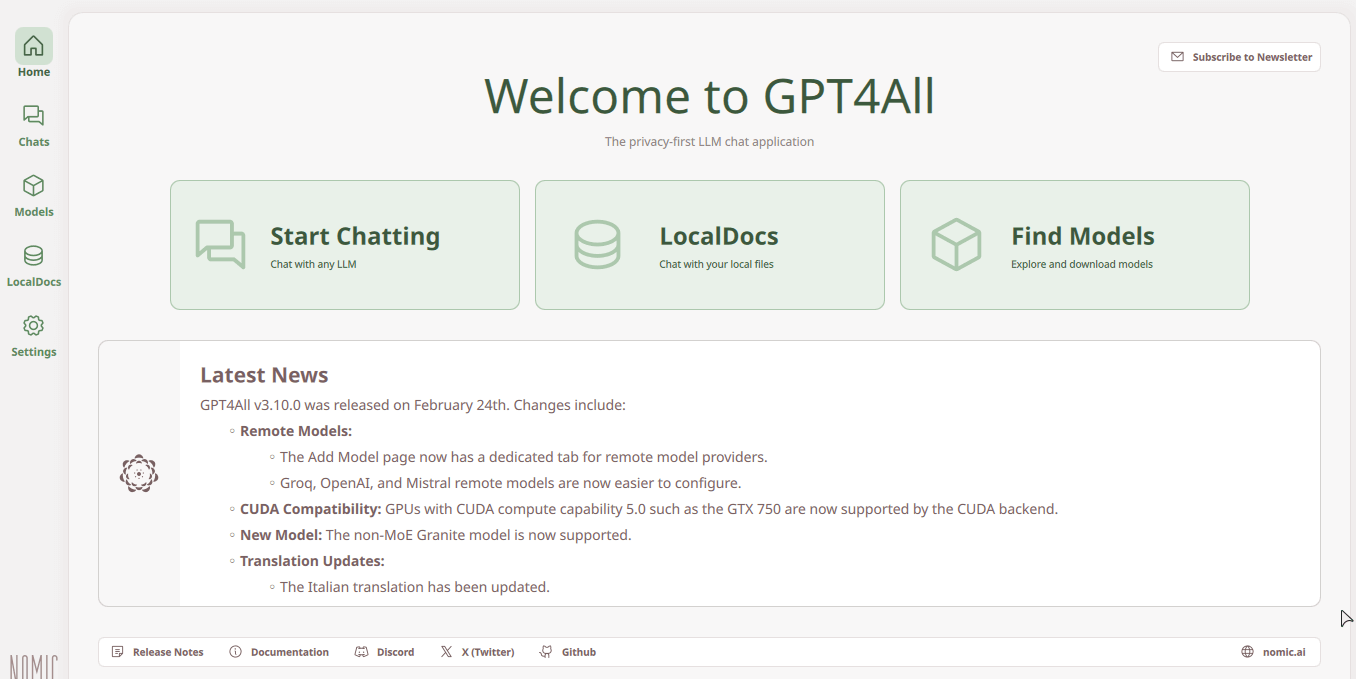This screenshot has width=1356, height=679.
Task: Open LocalDocs via database sidebar icon
Action: [34, 256]
